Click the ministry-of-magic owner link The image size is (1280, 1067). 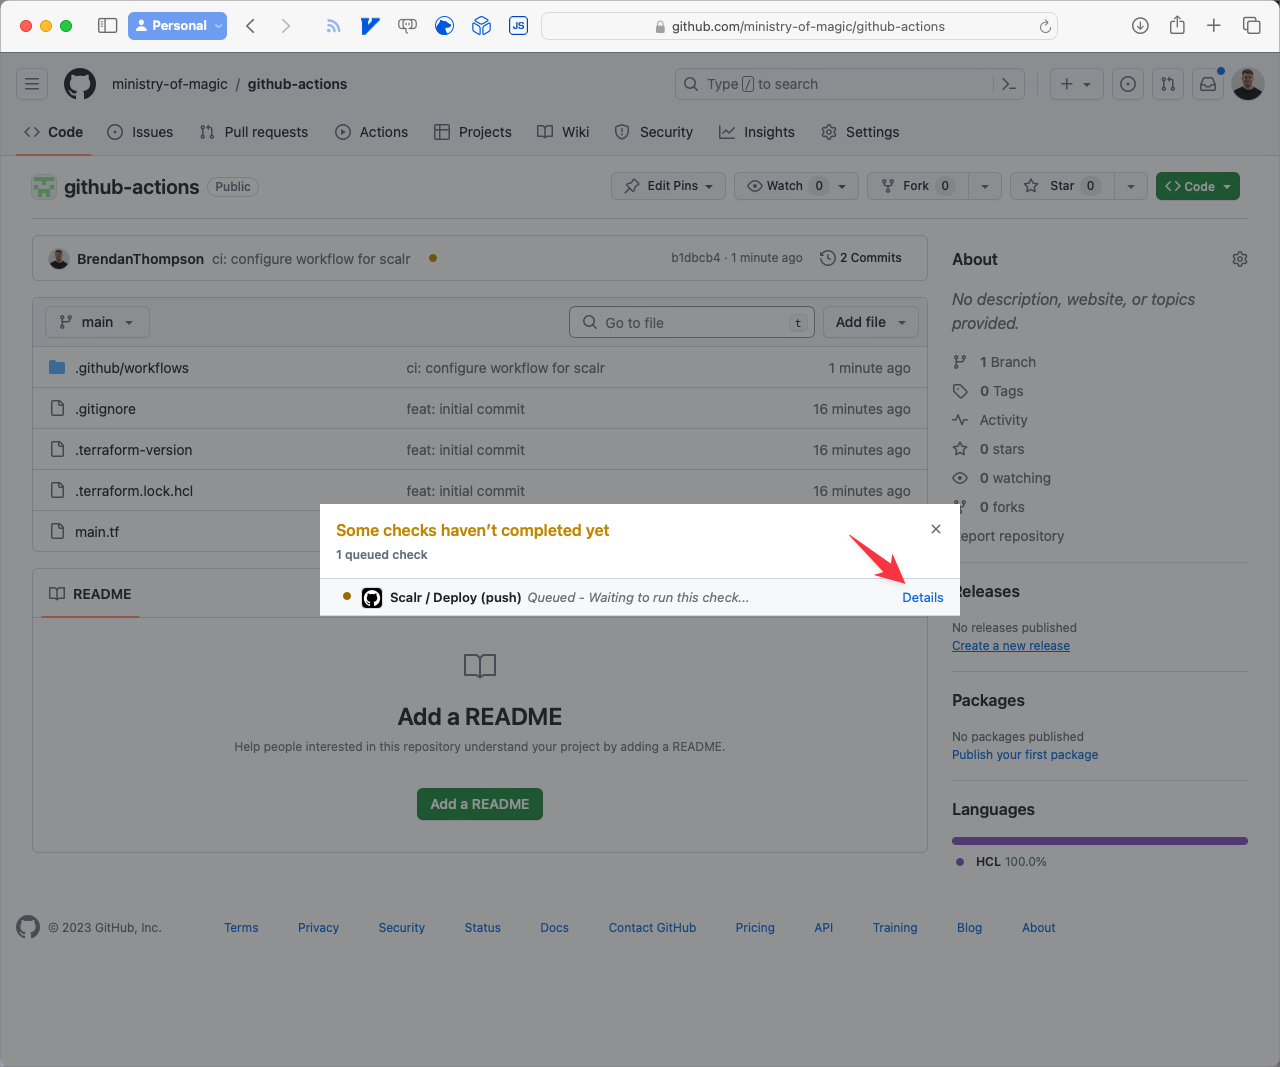(x=170, y=84)
